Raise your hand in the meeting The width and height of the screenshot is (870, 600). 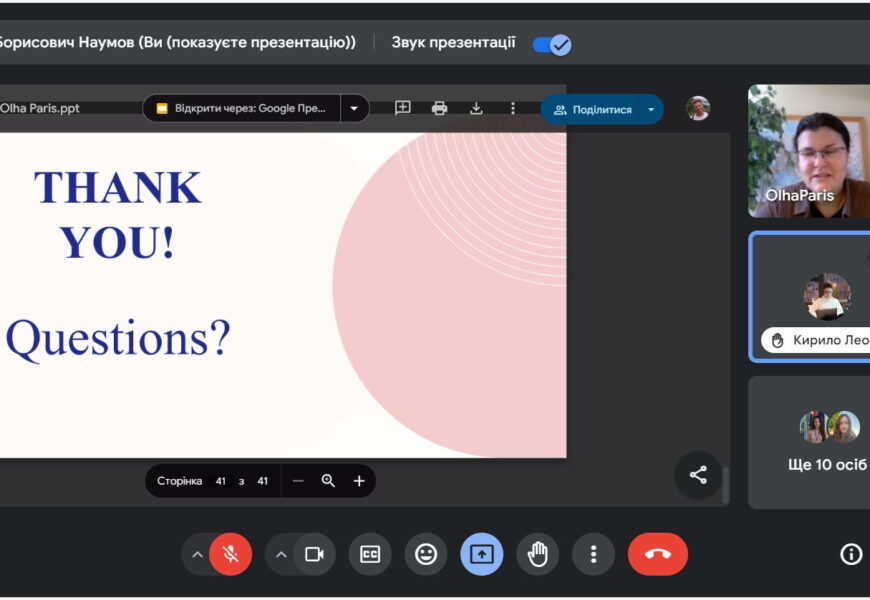tap(538, 554)
